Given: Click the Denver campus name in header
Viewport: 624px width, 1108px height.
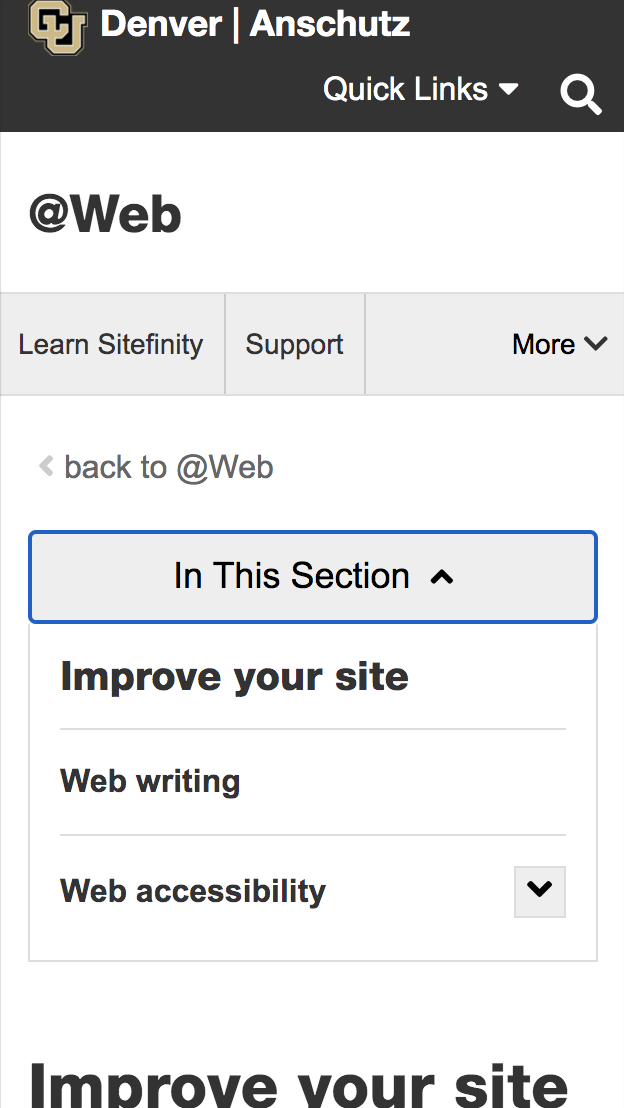Looking at the screenshot, I should 161,24.
